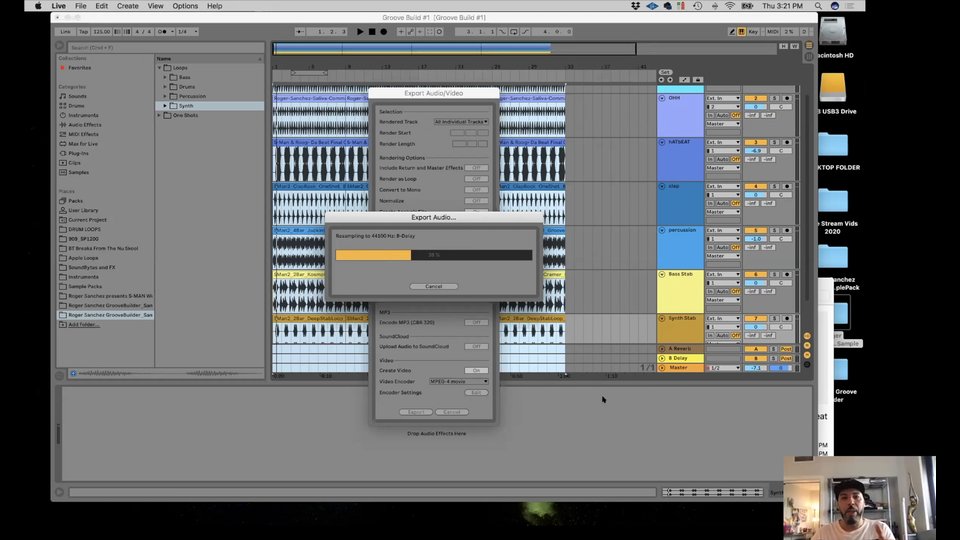Open Packs in Places
Viewport: 960px width, 540px height.
75,201
